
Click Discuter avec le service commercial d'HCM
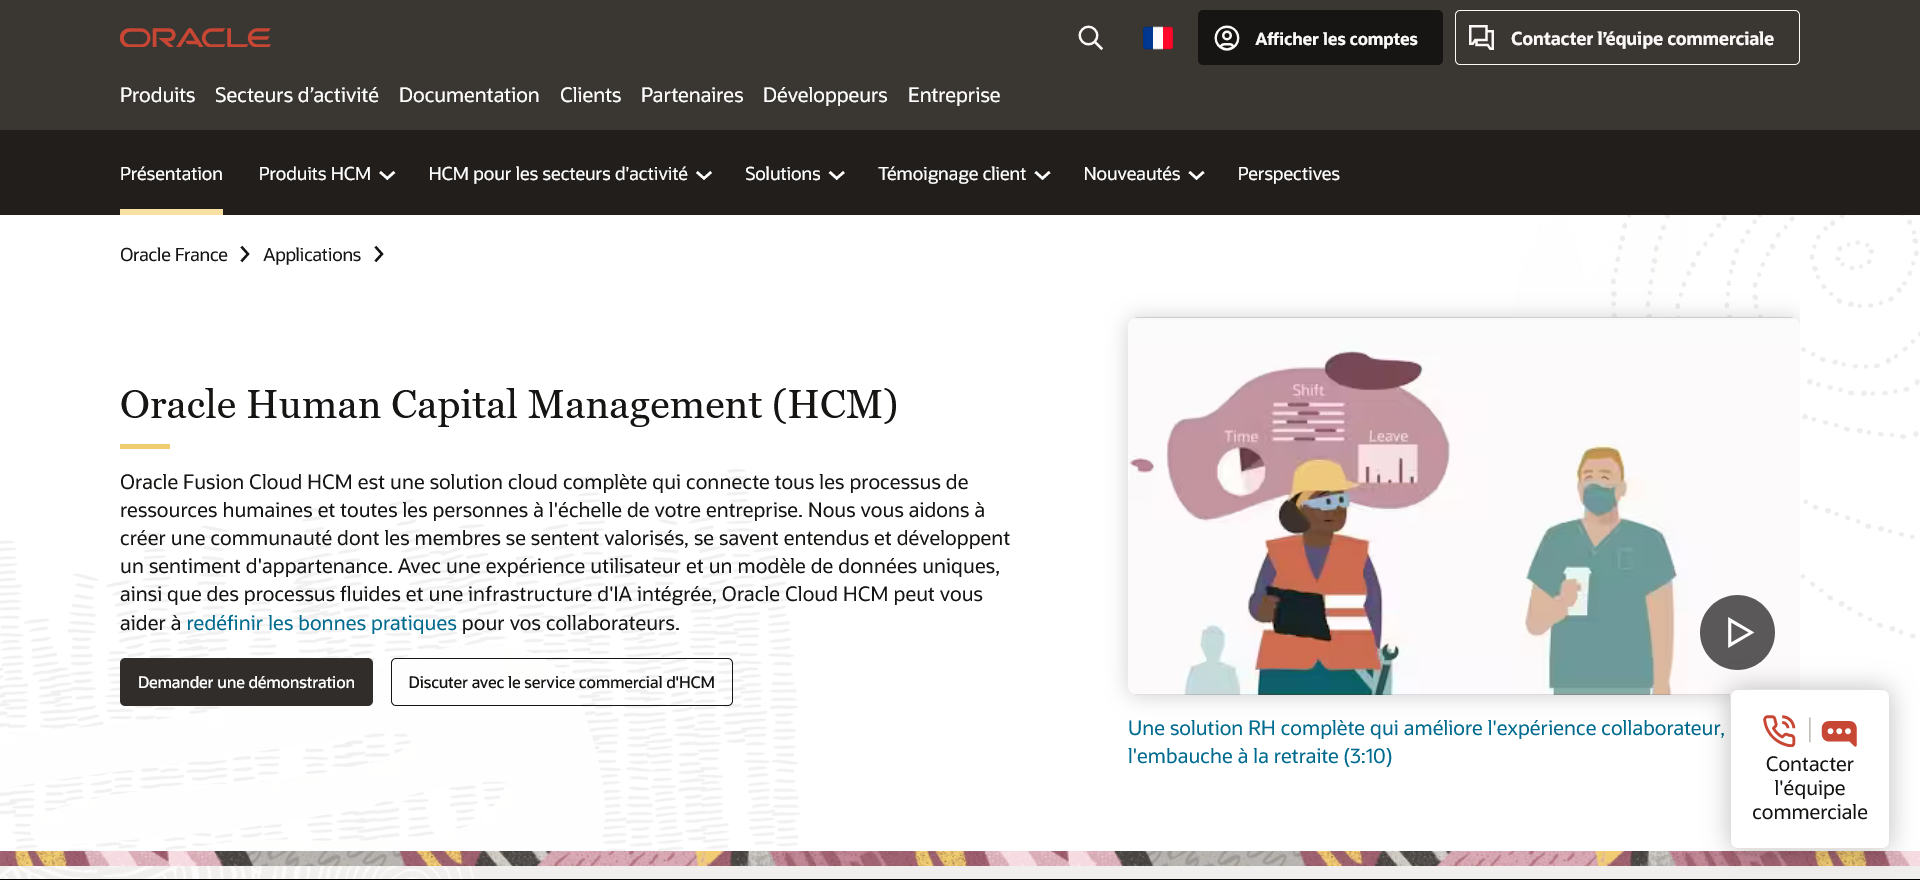click(562, 682)
